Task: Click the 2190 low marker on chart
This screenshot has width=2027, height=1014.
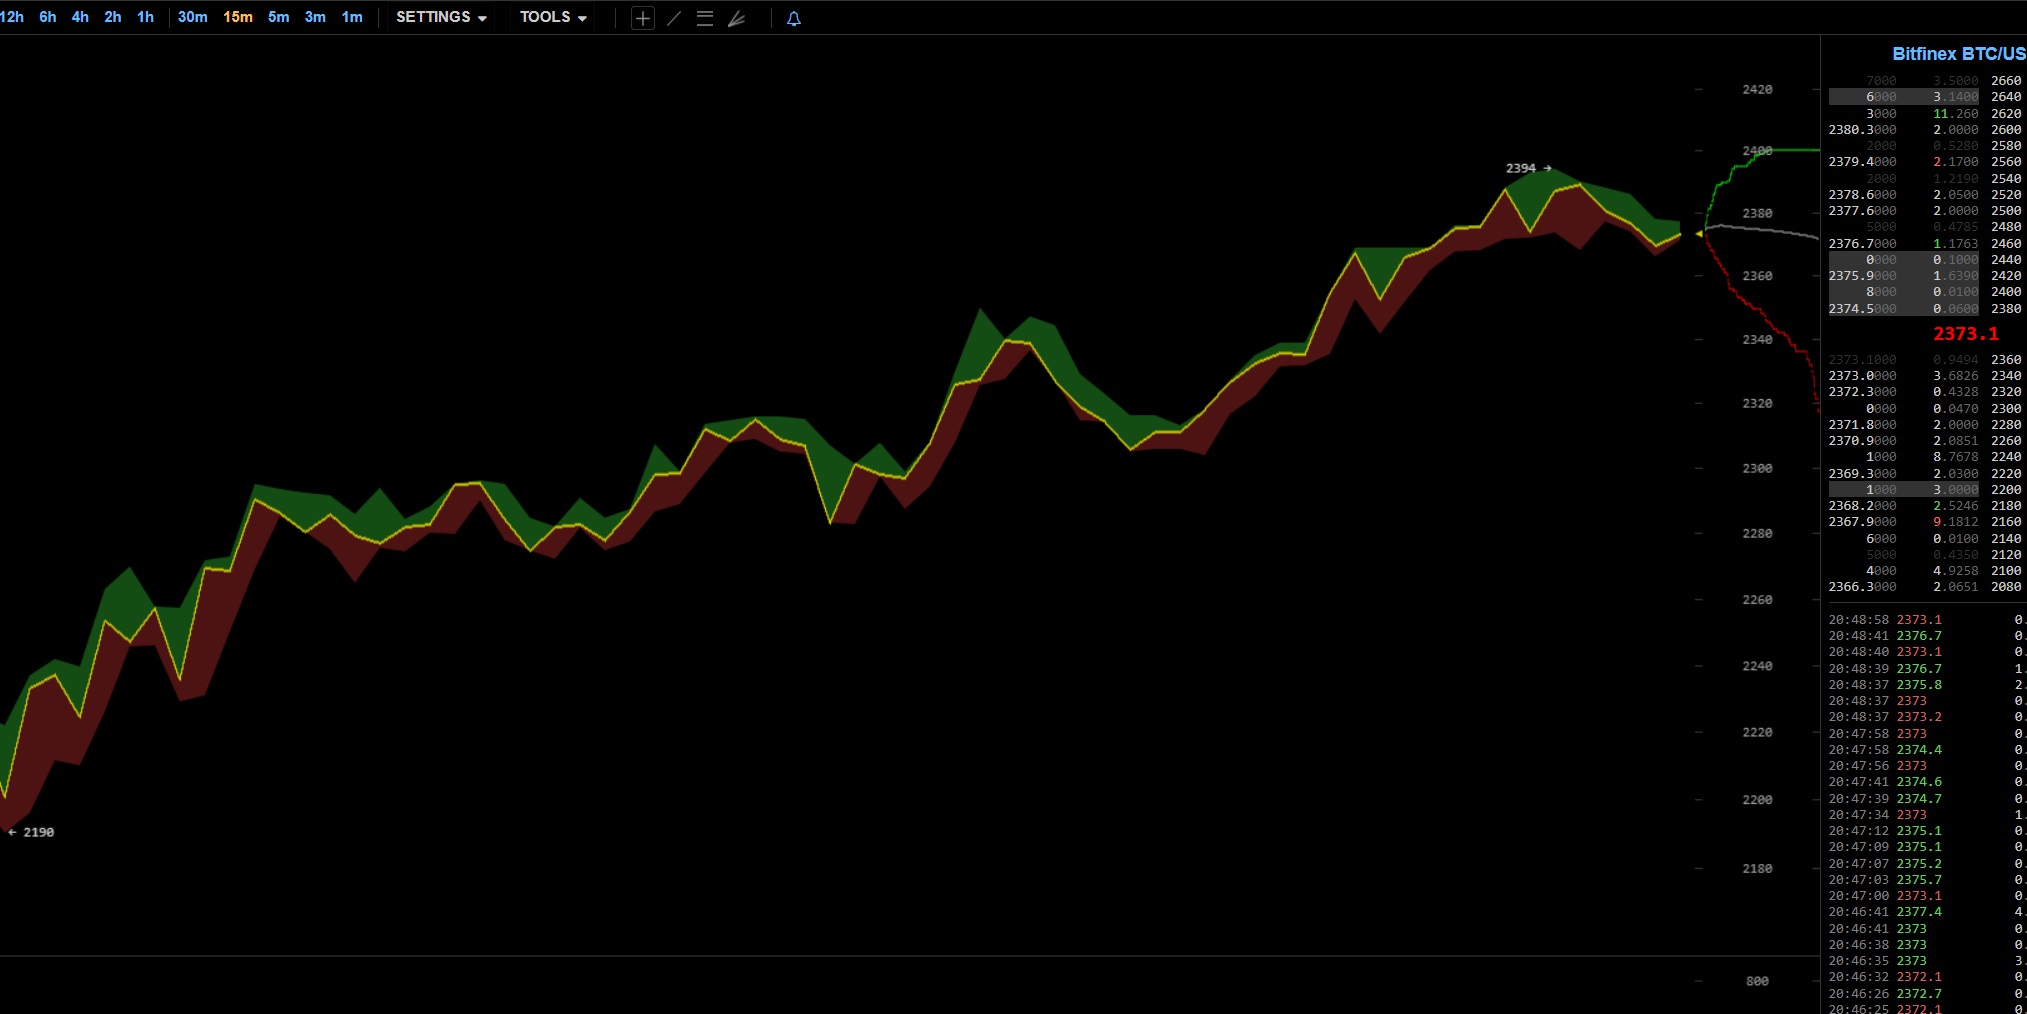Action: tap(31, 832)
